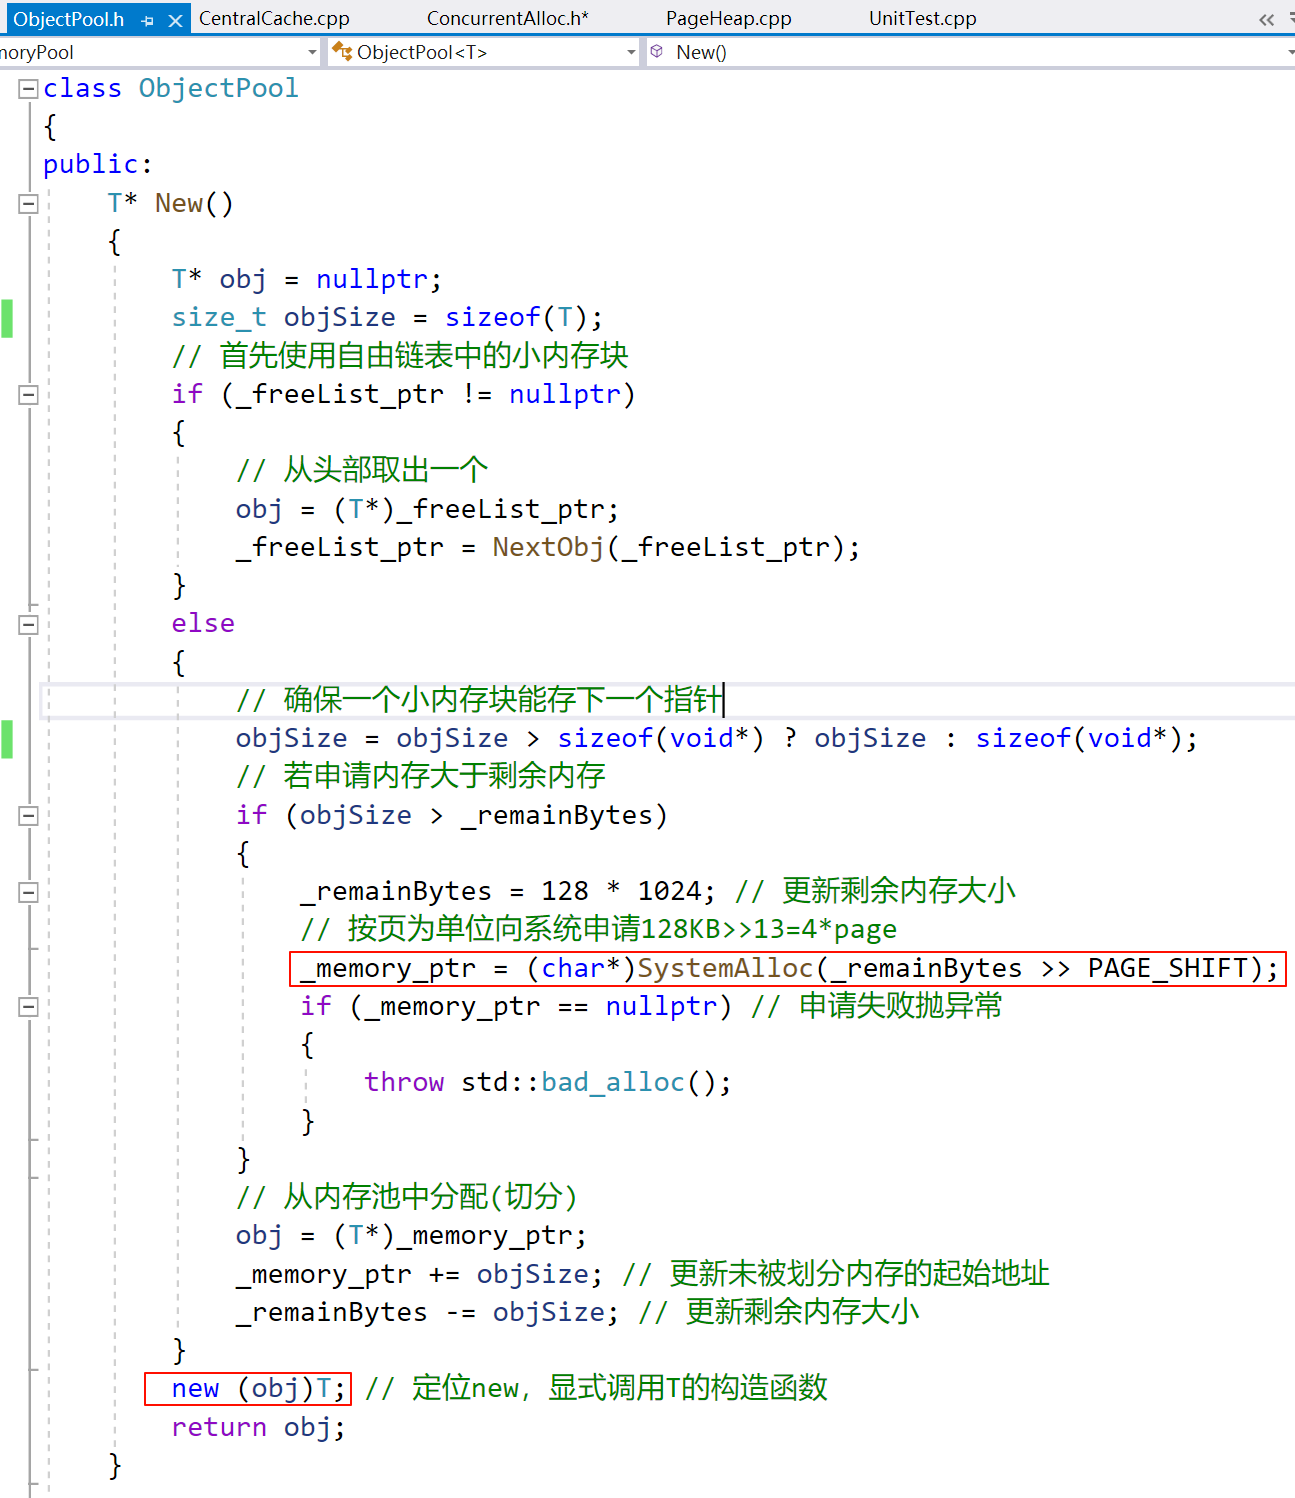Viewport: 1295px width, 1498px height.
Task: Collapse the else block outline
Action: point(28,625)
